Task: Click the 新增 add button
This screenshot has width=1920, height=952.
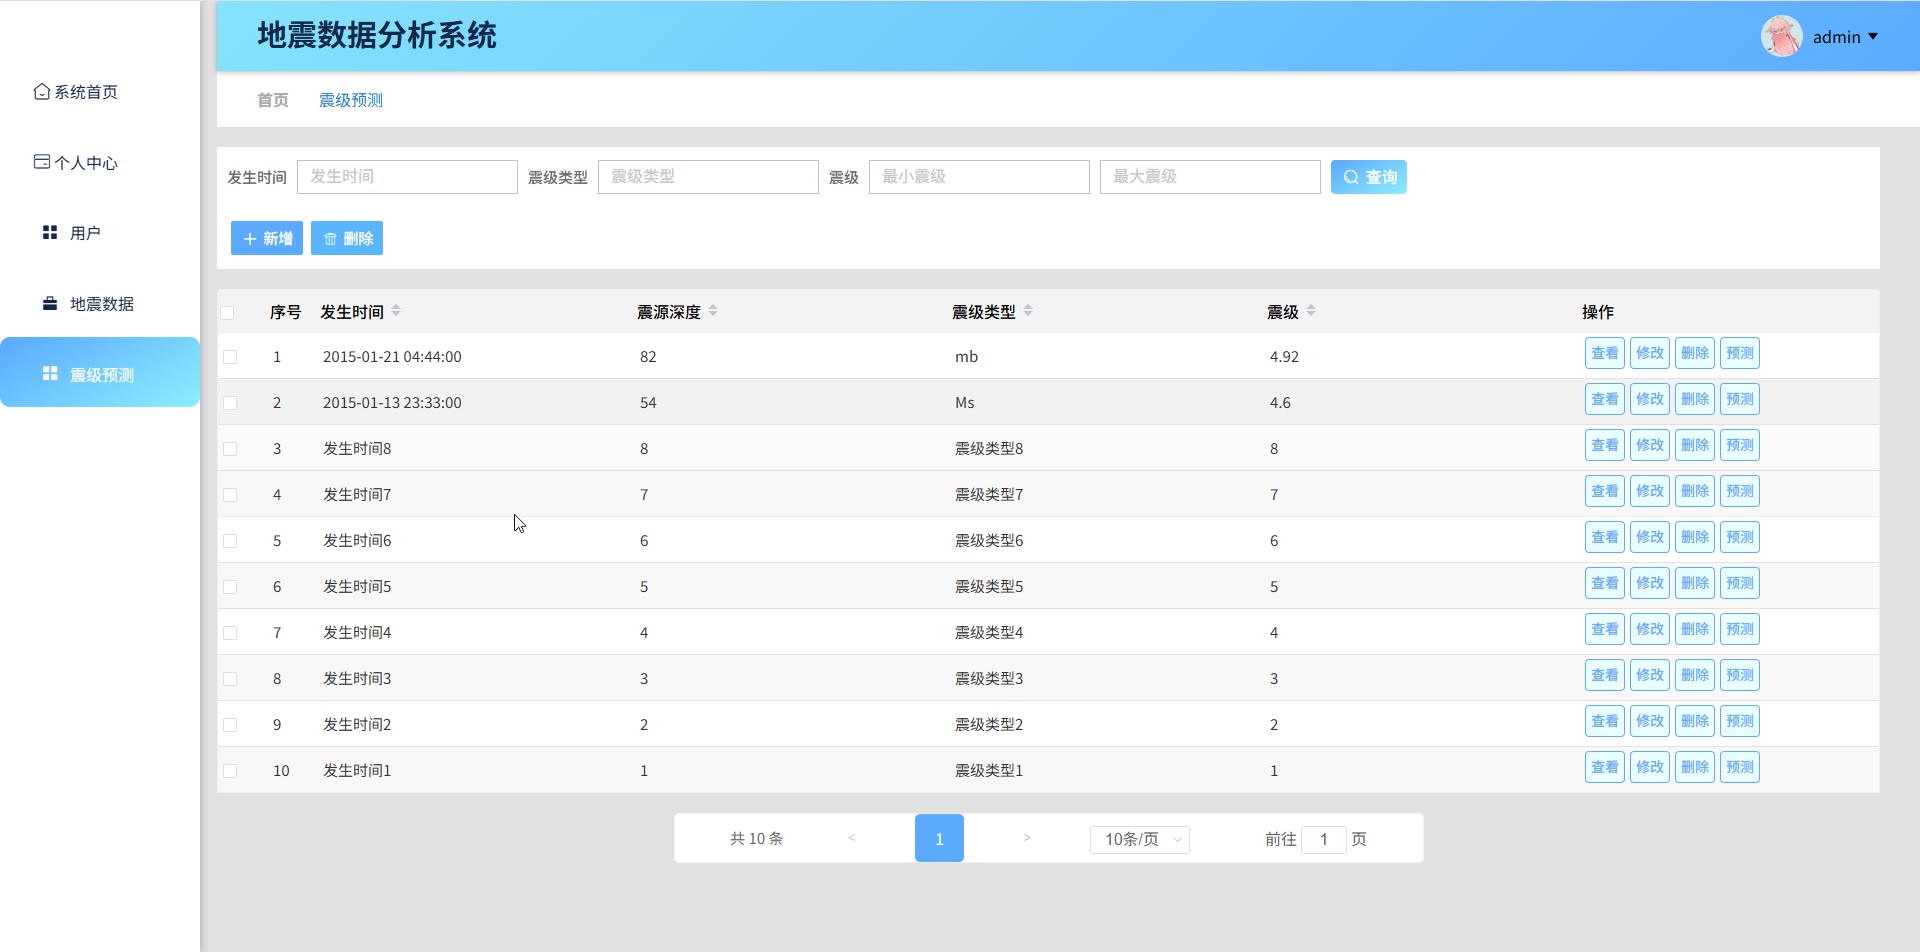Action: pos(267,238)
